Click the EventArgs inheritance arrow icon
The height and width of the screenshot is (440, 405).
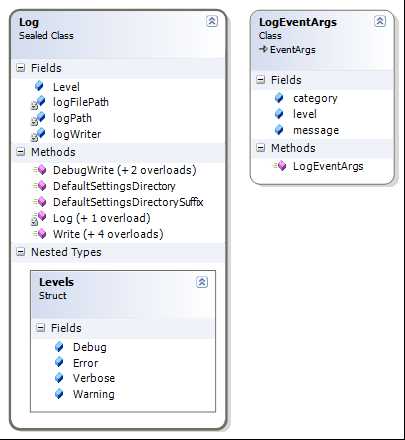coord(263,49)
